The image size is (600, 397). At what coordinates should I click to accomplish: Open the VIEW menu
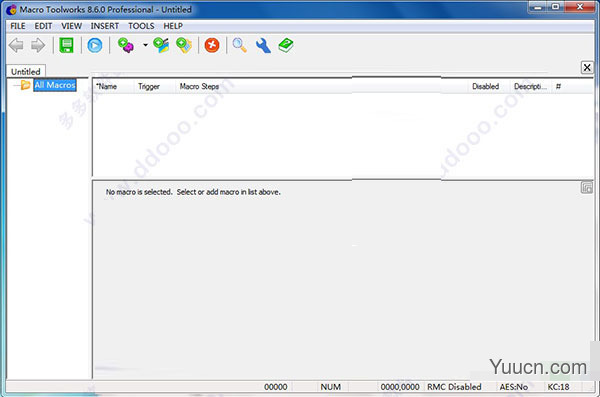point(71,26)
